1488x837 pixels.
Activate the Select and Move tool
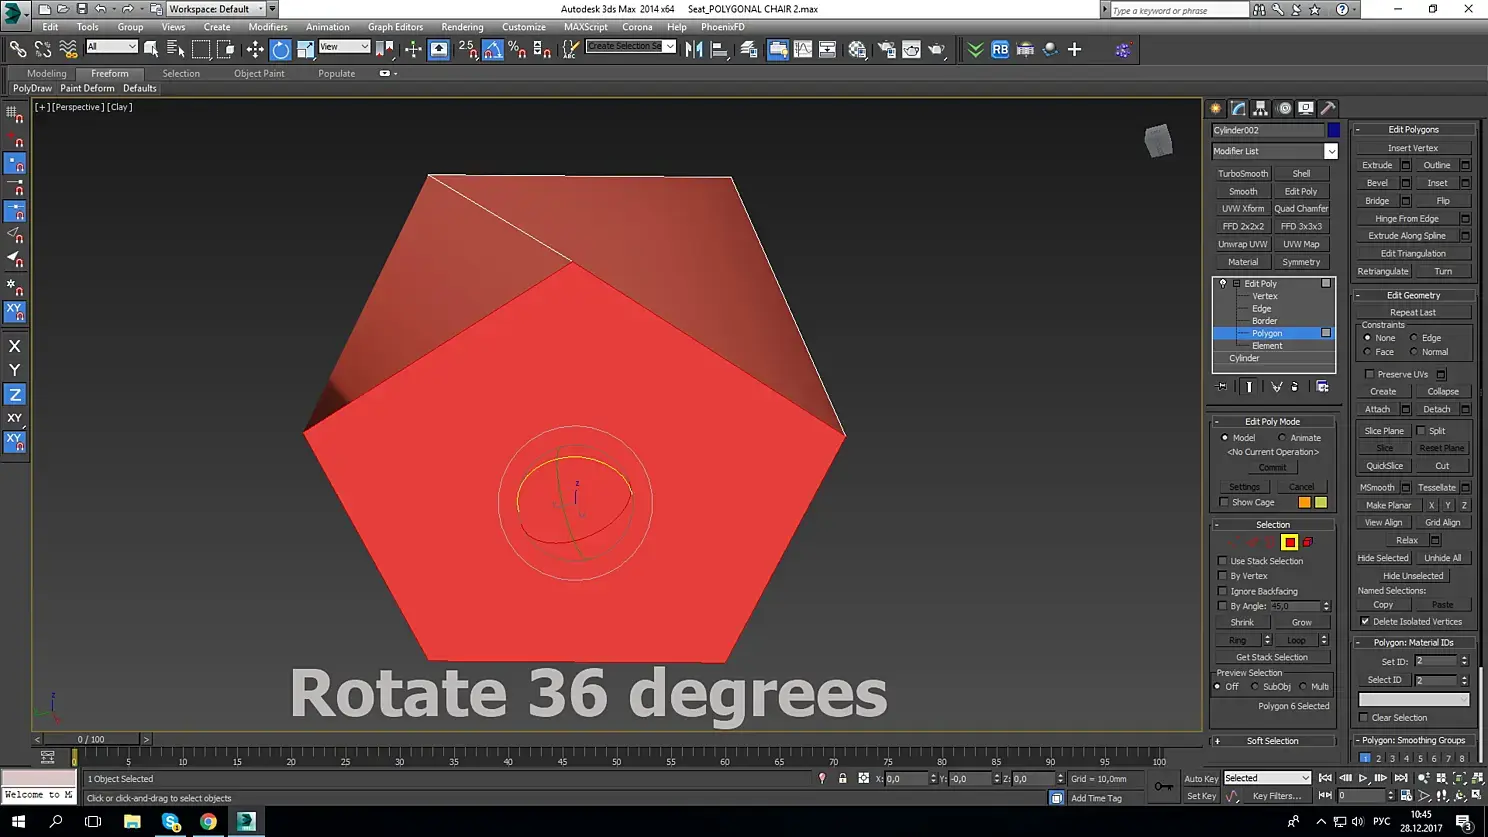255,49
